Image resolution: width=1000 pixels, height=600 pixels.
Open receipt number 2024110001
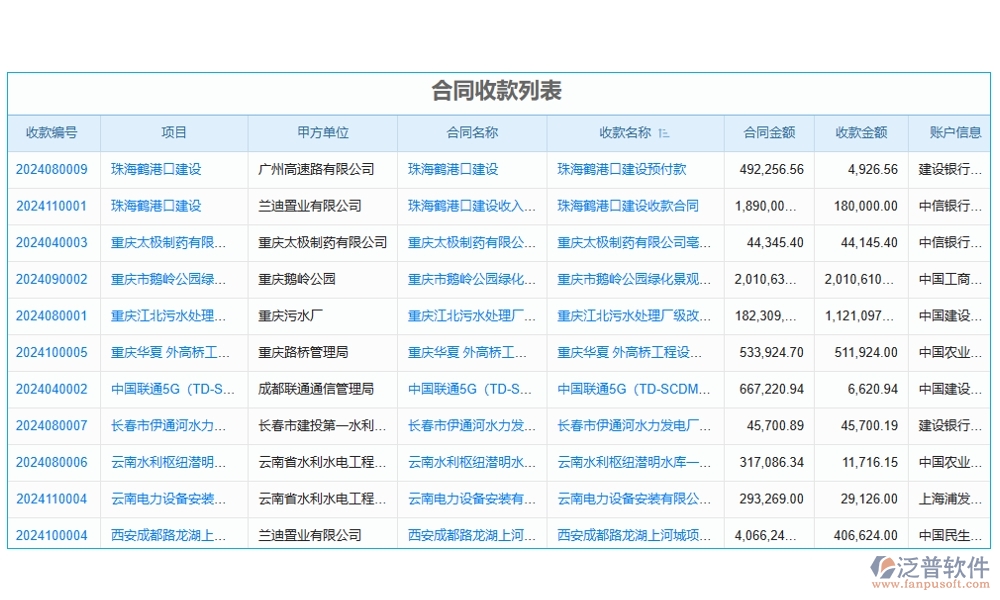pos(52,206)
